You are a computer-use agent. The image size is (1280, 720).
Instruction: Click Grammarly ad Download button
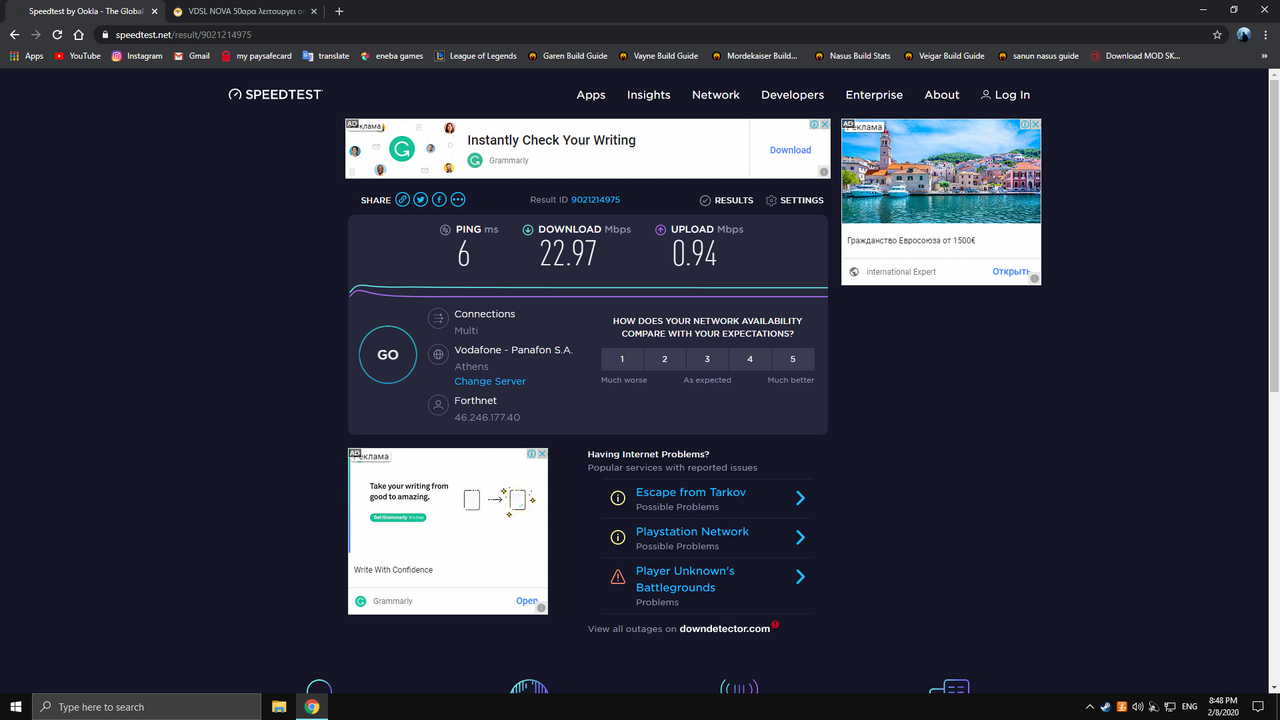[790, 150]
